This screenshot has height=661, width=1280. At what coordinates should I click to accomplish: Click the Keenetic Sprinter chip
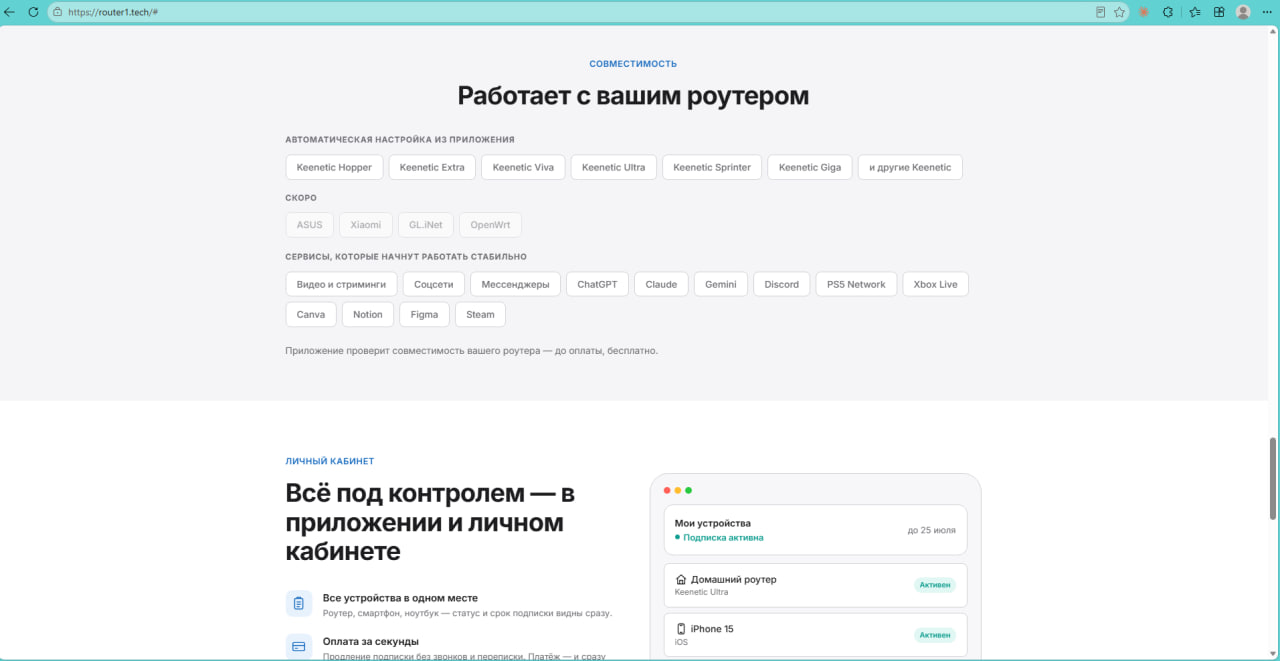pos(712,167)
